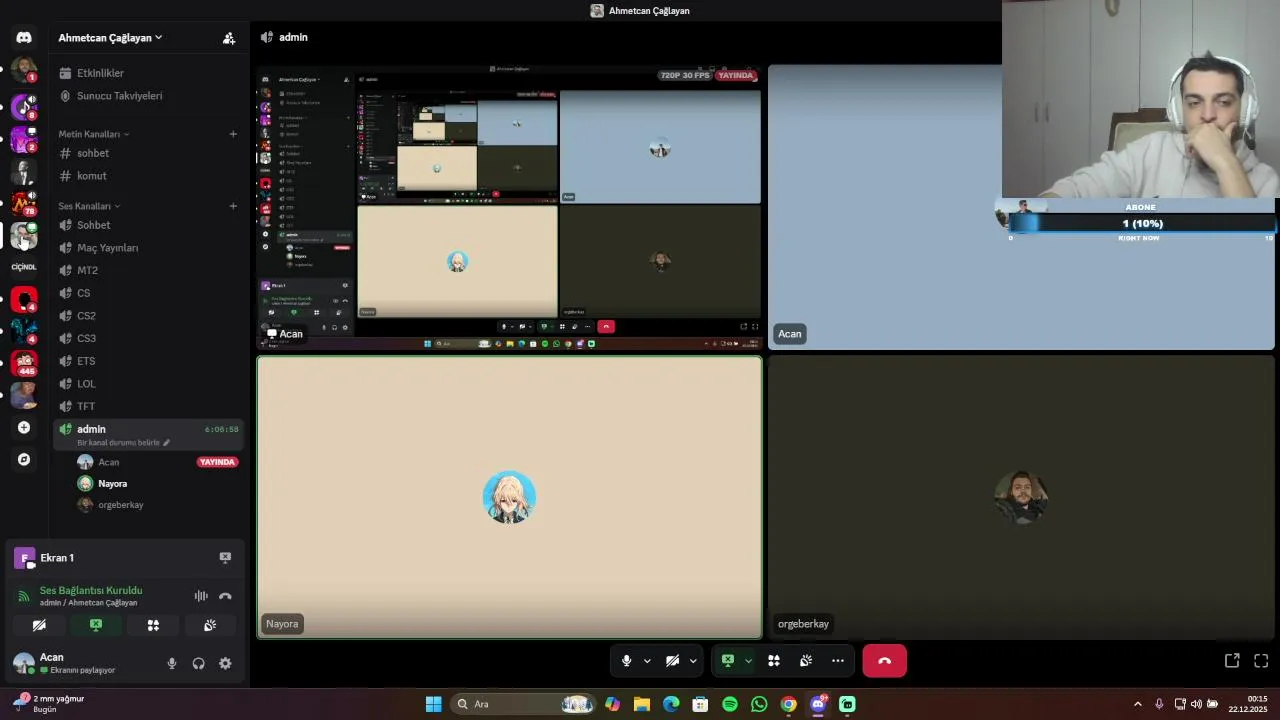The width and height of the screenshot is (1280, 720).
Task: Mute microphone next to Acan user panel
Action: [x=172, y=663]
